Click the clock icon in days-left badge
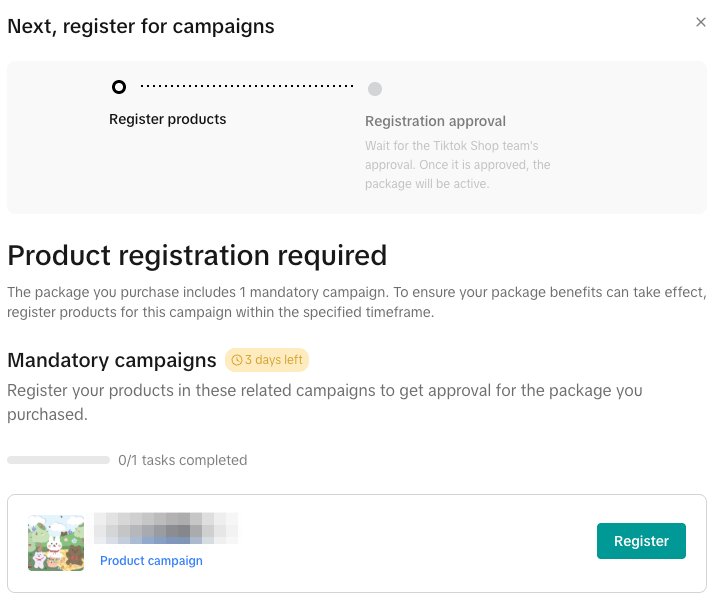Screen dimensions: 720x612 click(237, 360)
